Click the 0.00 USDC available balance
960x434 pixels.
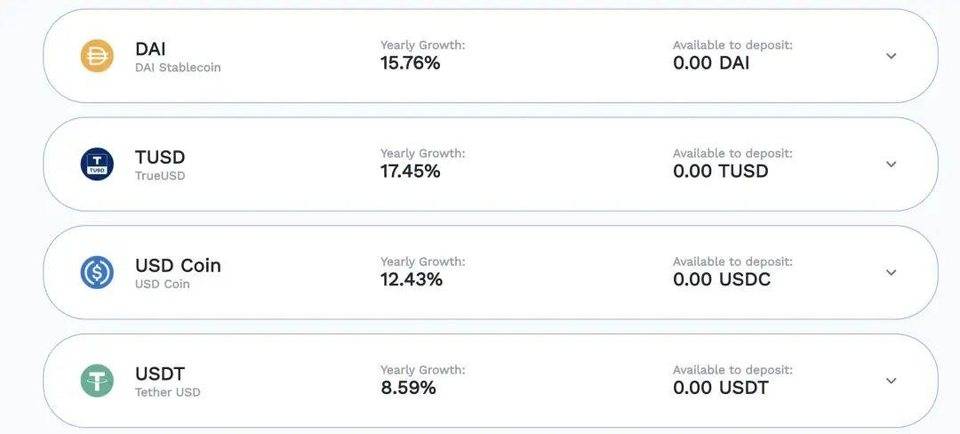(x=722, y=280)
